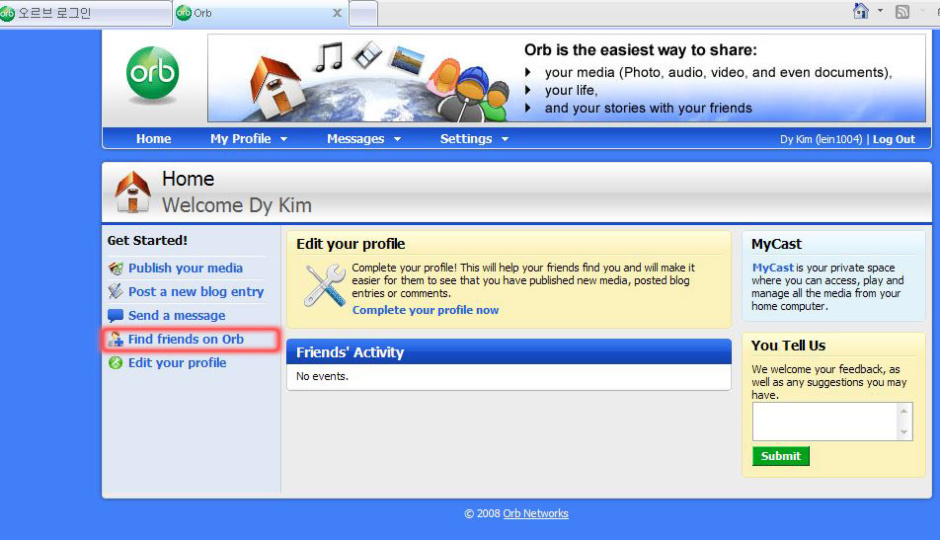Click the Dy Kim (lein1004) username text
Screen dimensions: 940x540
(x=821, y=139)
